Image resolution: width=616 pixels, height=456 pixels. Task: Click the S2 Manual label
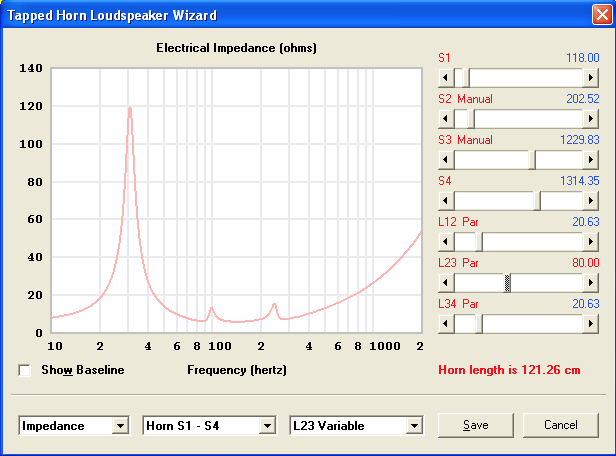click(466, 99)
